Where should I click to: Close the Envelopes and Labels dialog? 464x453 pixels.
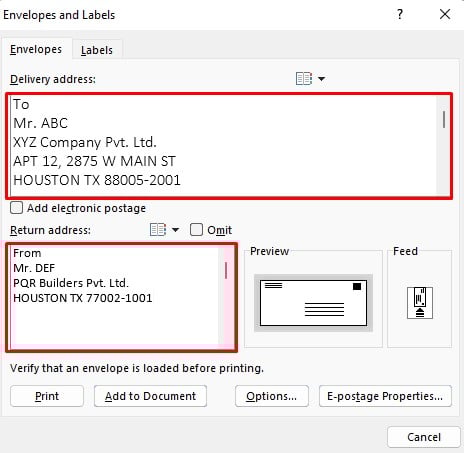click(445, 14)
